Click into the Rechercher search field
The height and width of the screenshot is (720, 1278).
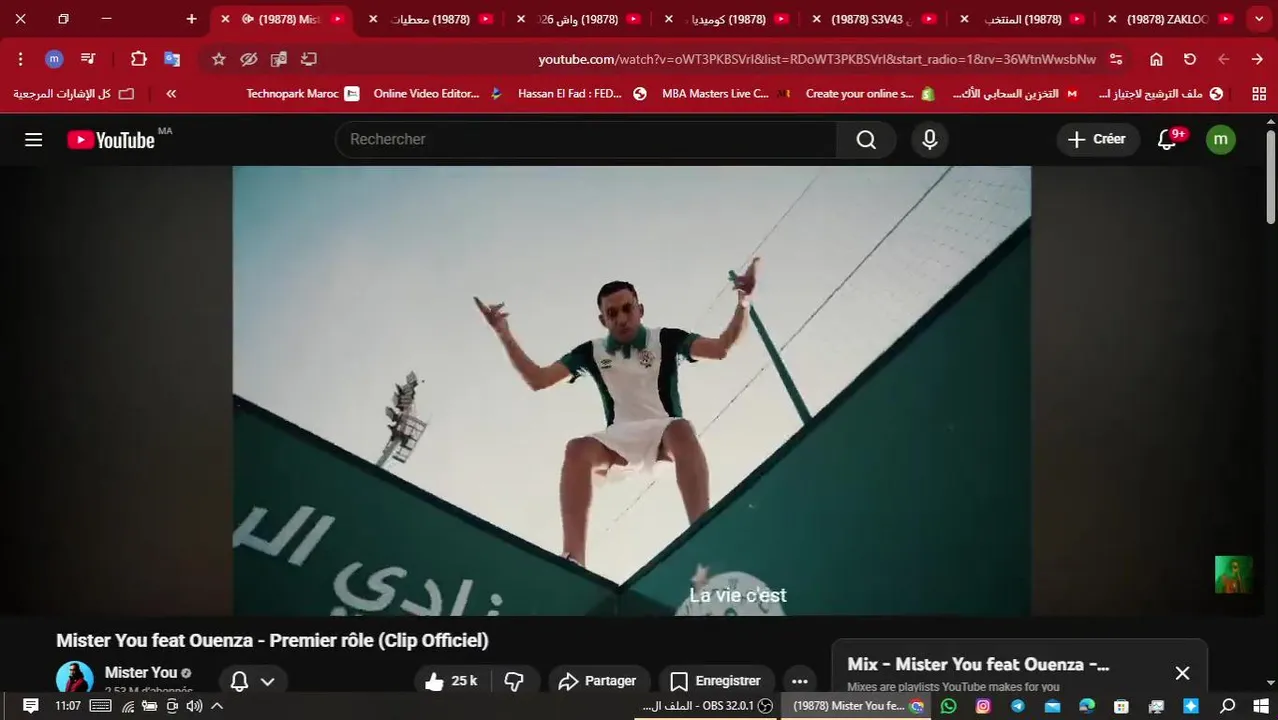coord(586,140)
